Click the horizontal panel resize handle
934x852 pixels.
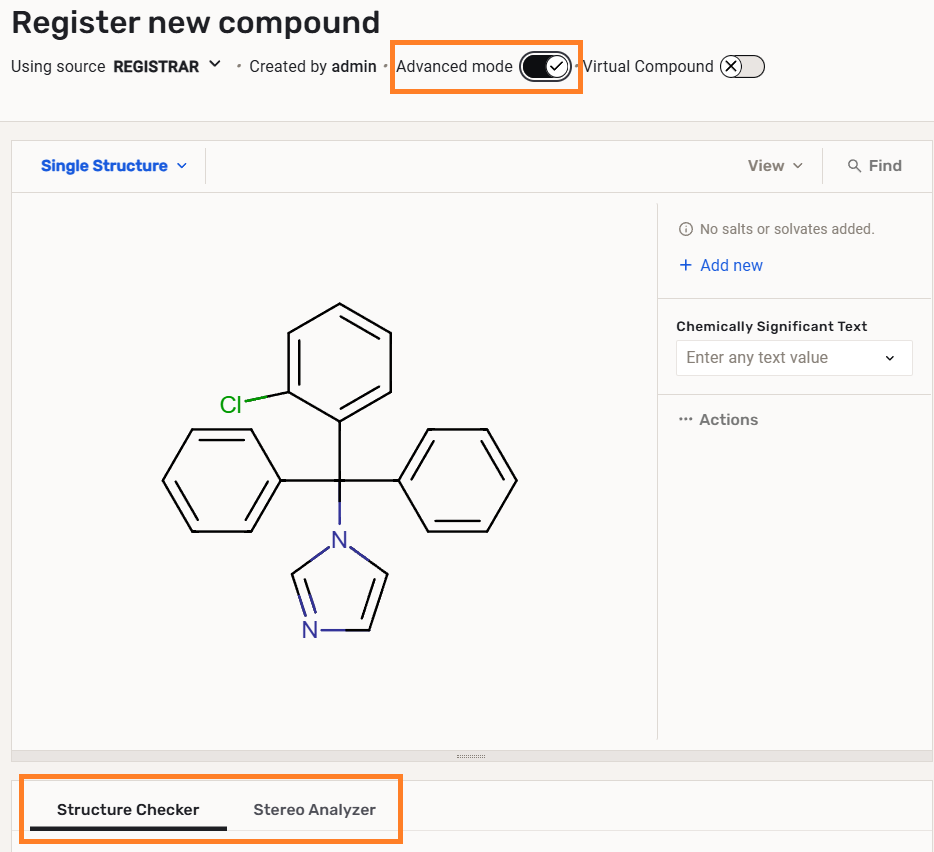[x=470, y=757]
